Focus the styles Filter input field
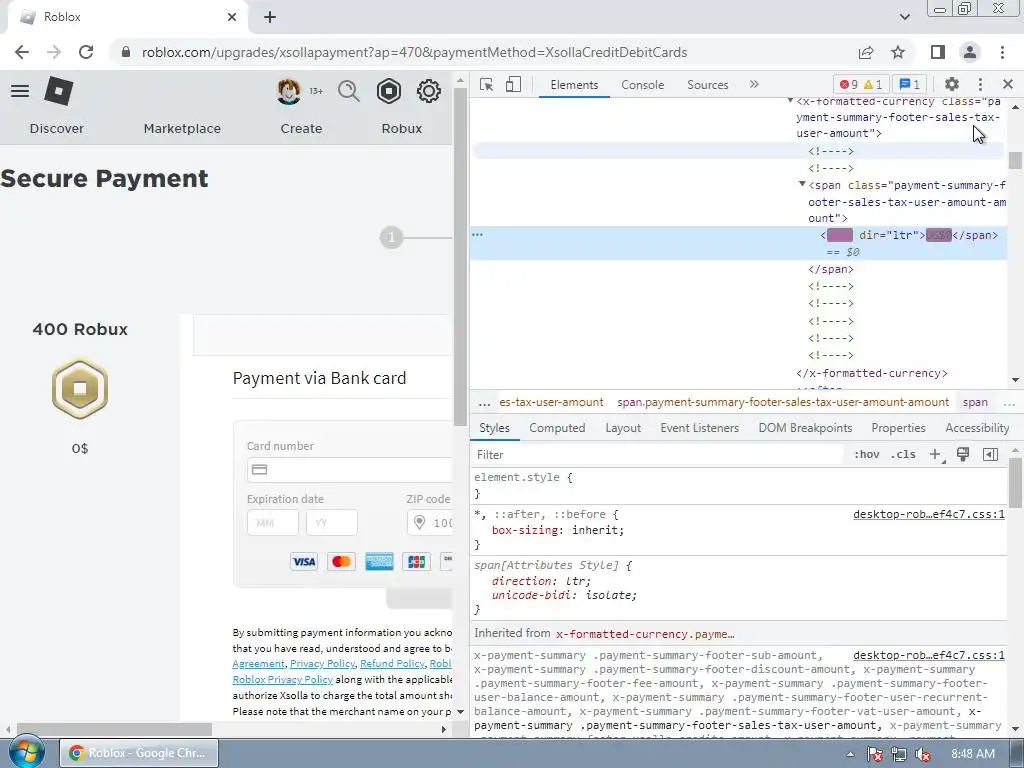1024x768 pixels. pyautogui.click(x=658, y=455)
